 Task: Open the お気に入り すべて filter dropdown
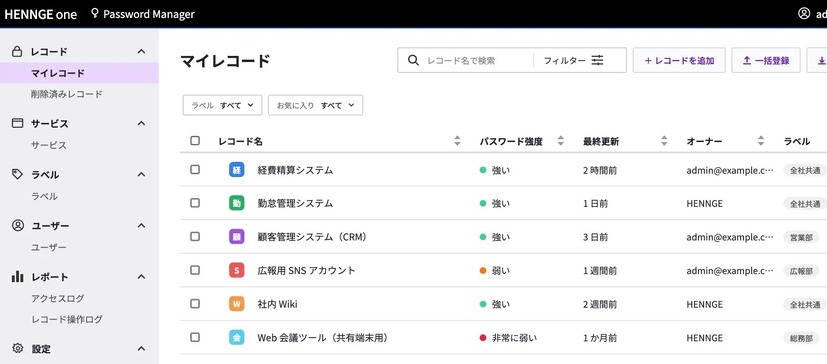pyautogui.click(x=315, y=105)
